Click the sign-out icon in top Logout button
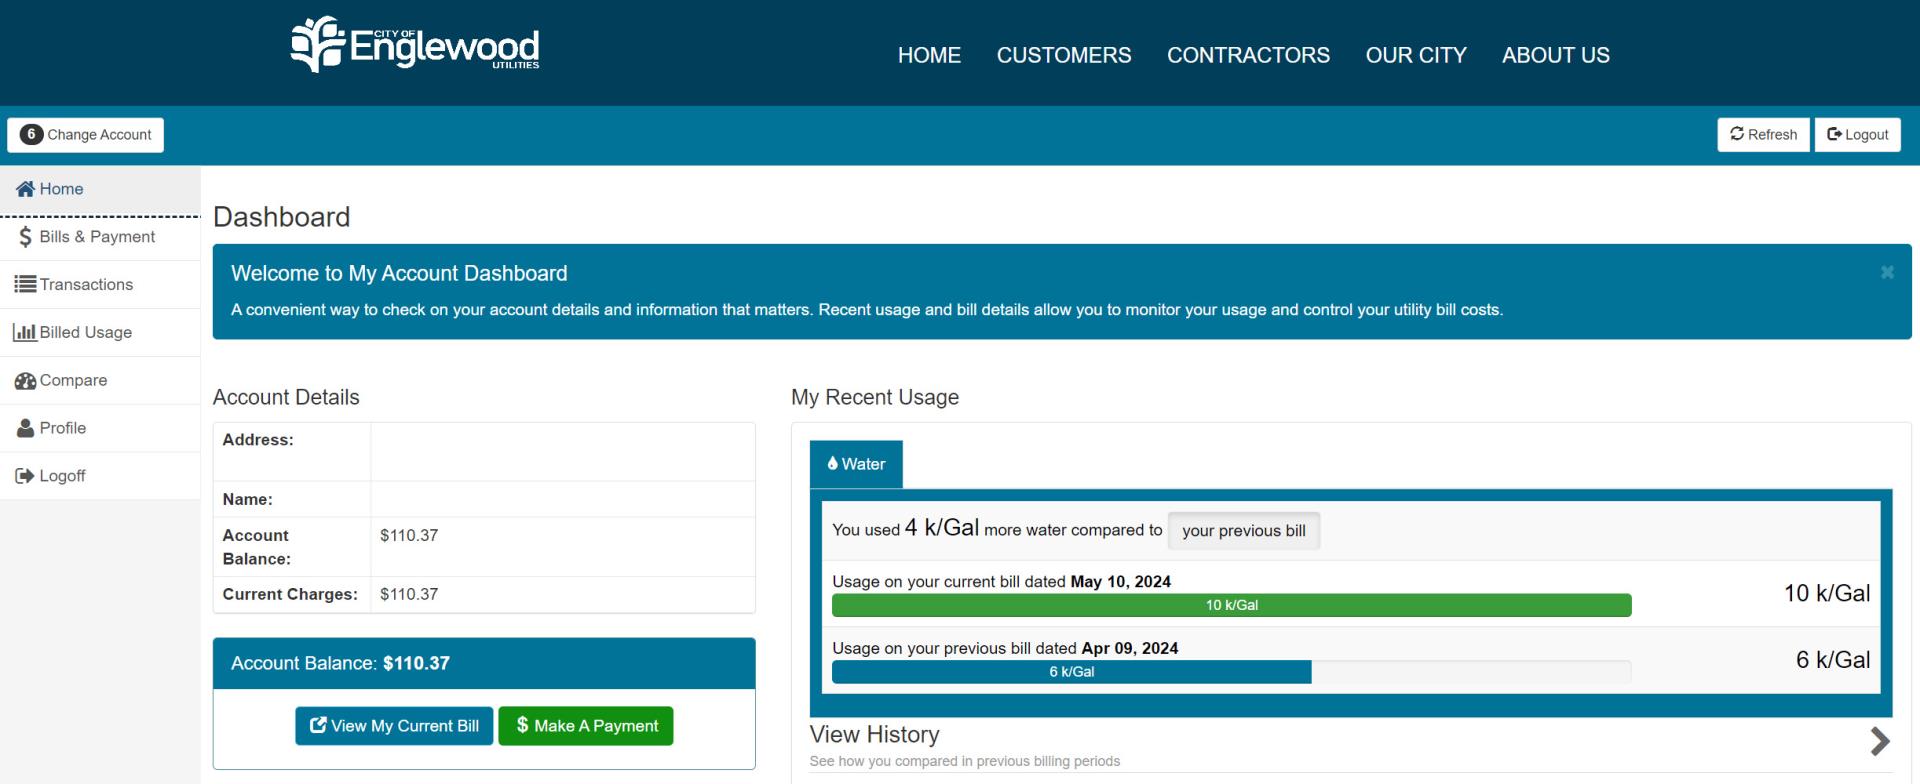 click(1834, 134)
